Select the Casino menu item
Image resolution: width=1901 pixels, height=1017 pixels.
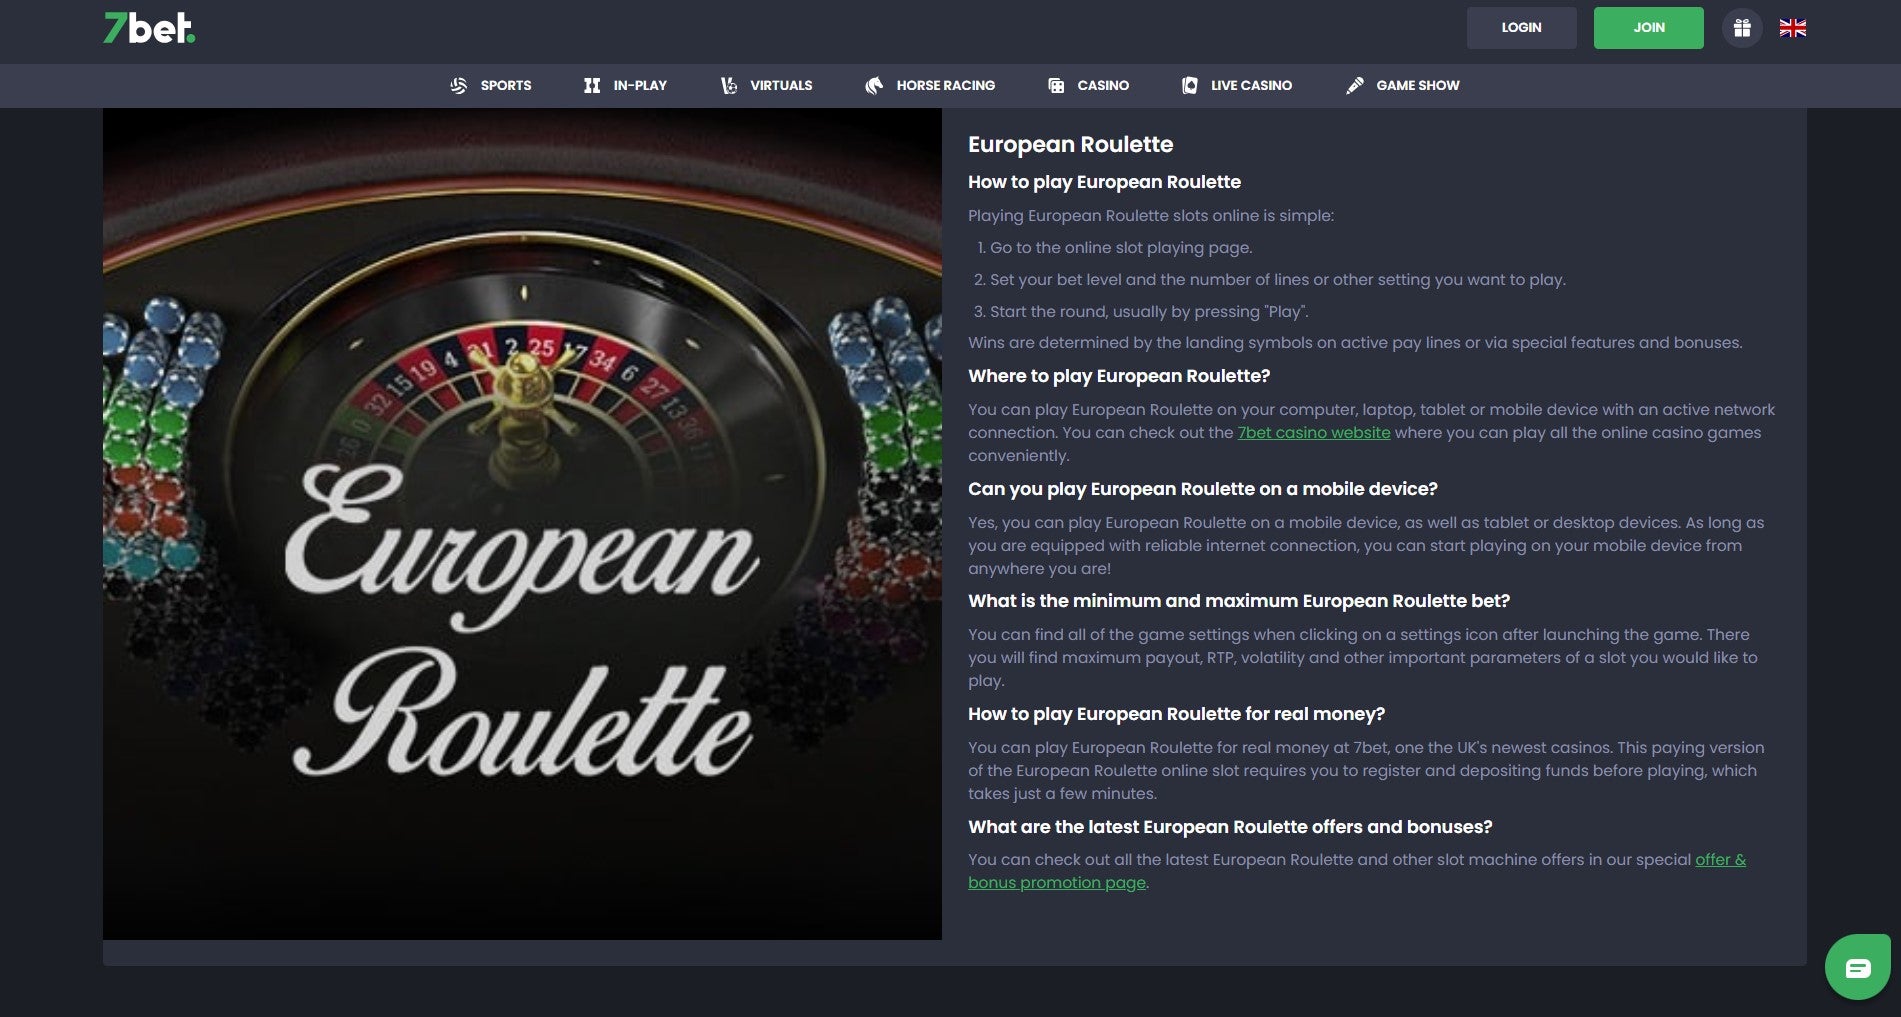pos(1102,85)
